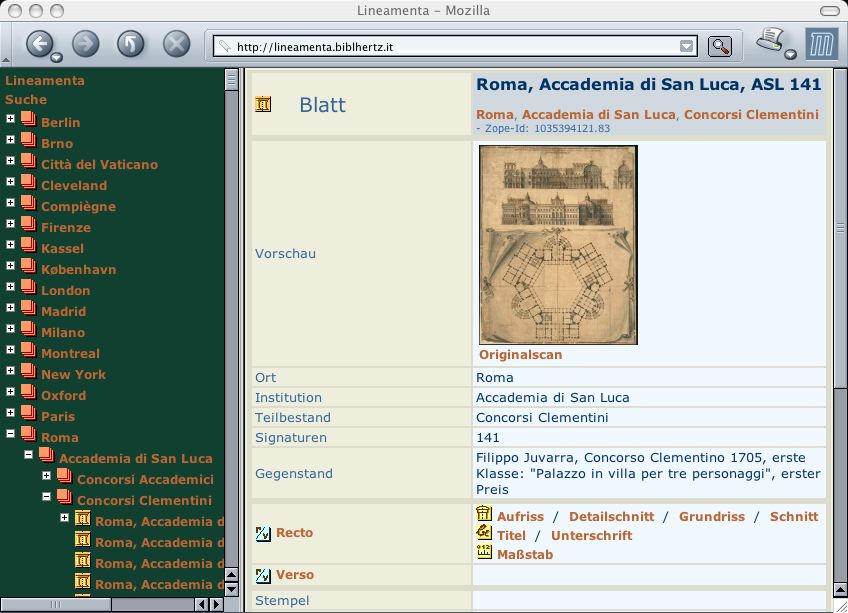Click the Mozilla throbber logo icon

tap(821, 44)
